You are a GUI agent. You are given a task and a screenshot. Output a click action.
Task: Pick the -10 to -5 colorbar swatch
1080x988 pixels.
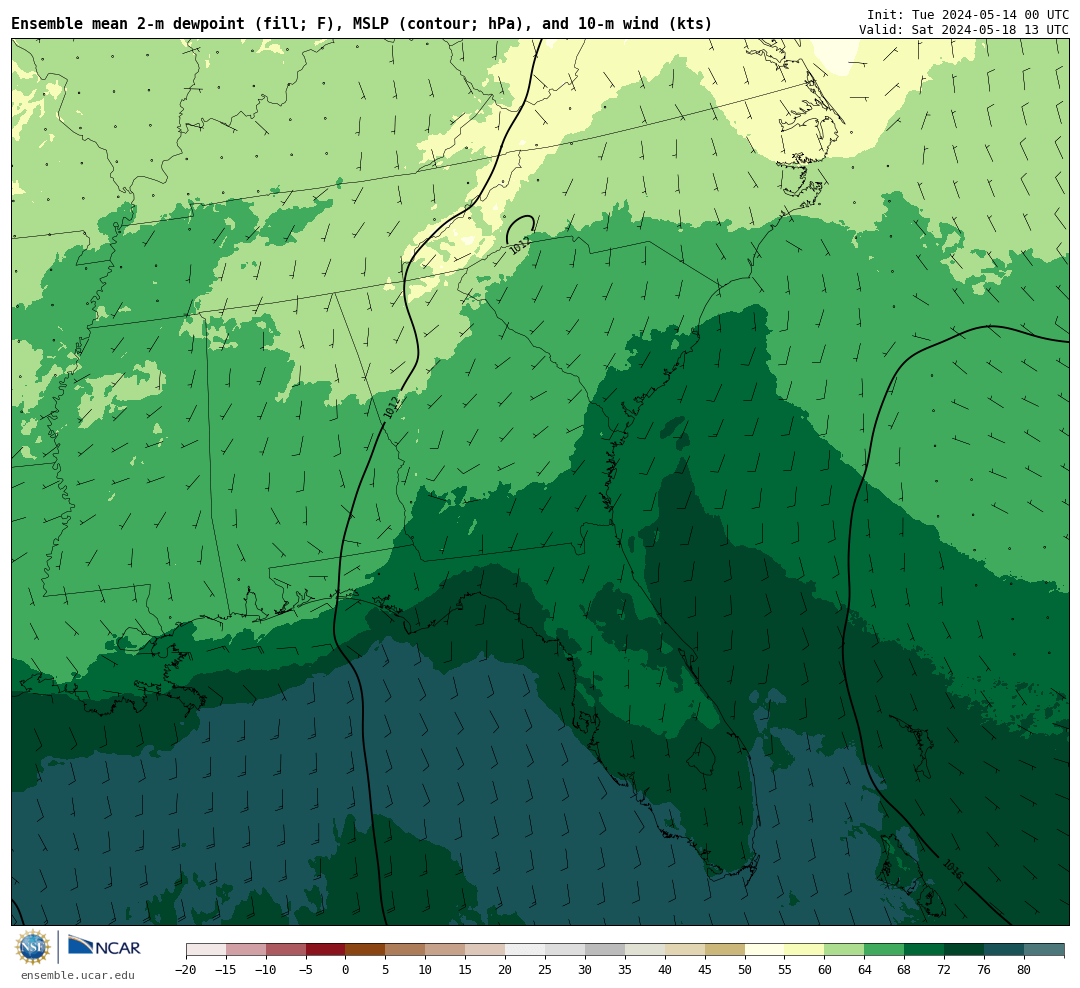pyautogui.click(x=286, y=949)
